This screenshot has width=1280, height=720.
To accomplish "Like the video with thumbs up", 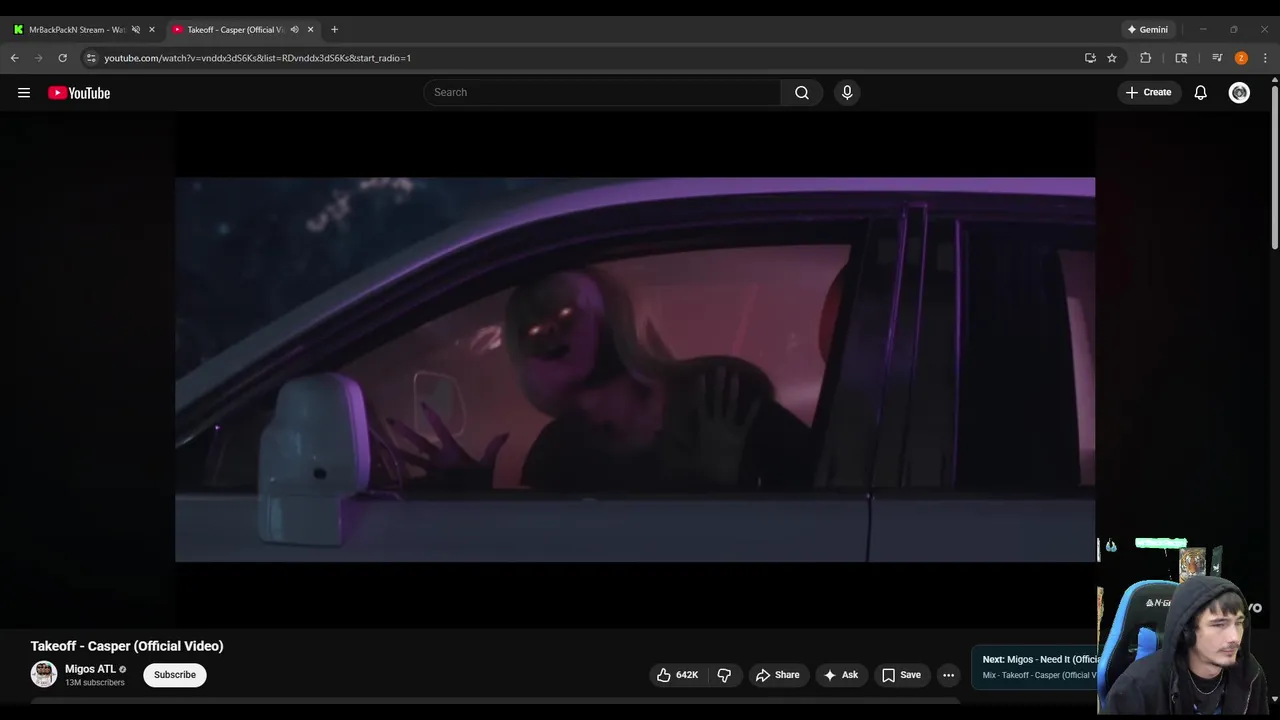I will pyautogui.click(x=677, y=675).
